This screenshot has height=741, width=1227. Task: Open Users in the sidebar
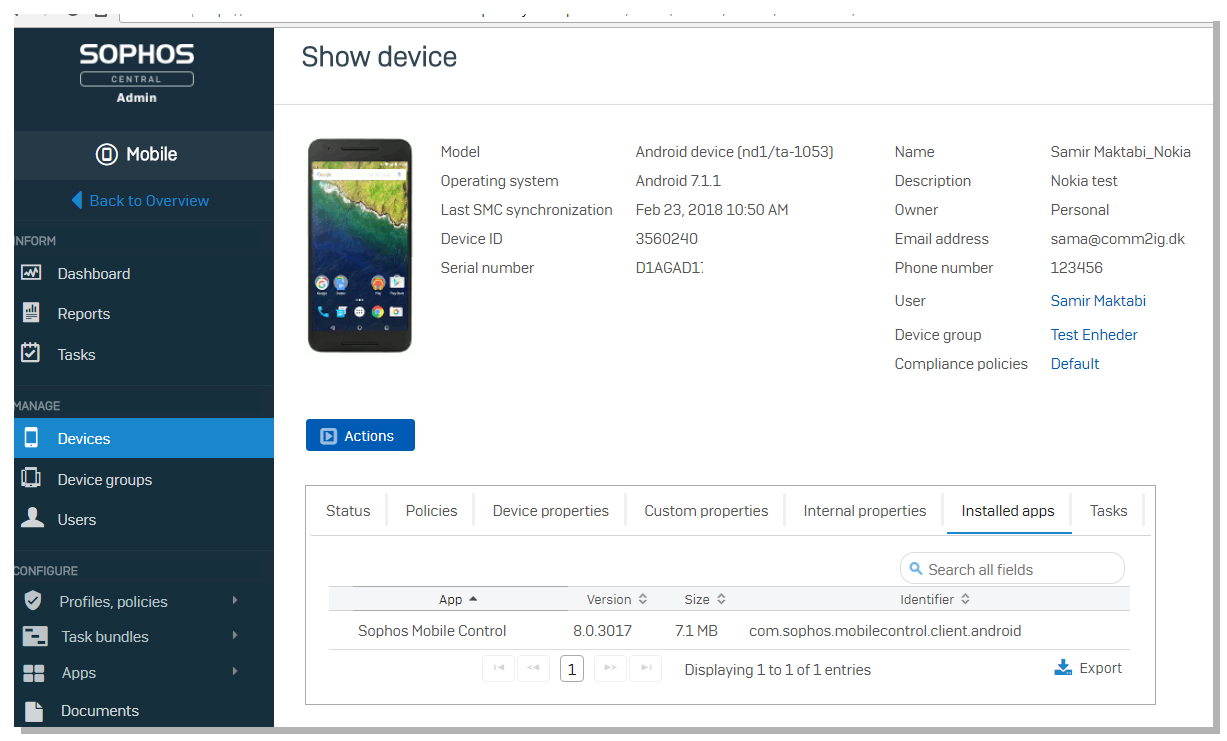77,520
